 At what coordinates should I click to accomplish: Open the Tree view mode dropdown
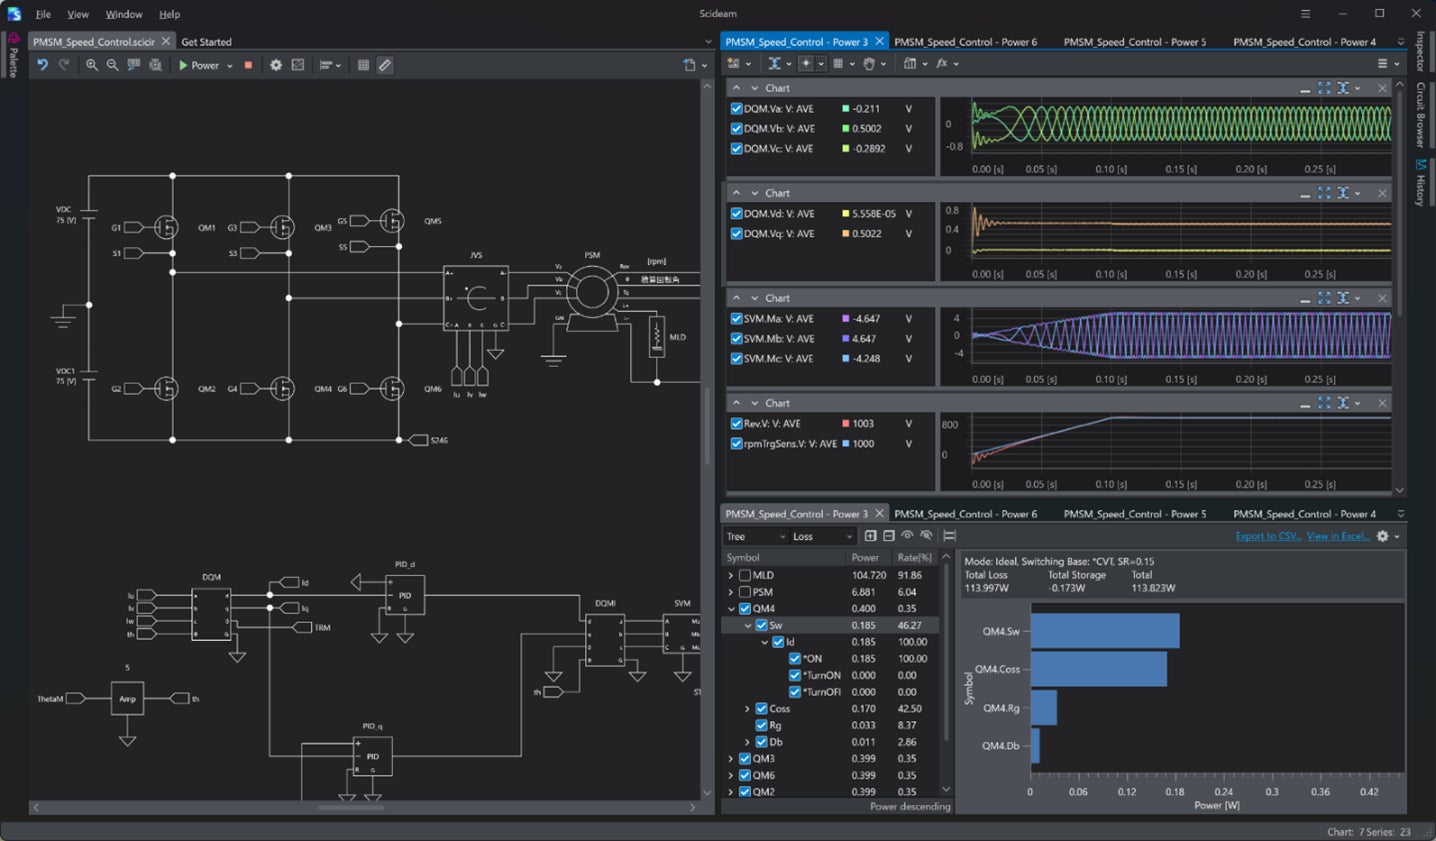755,537
